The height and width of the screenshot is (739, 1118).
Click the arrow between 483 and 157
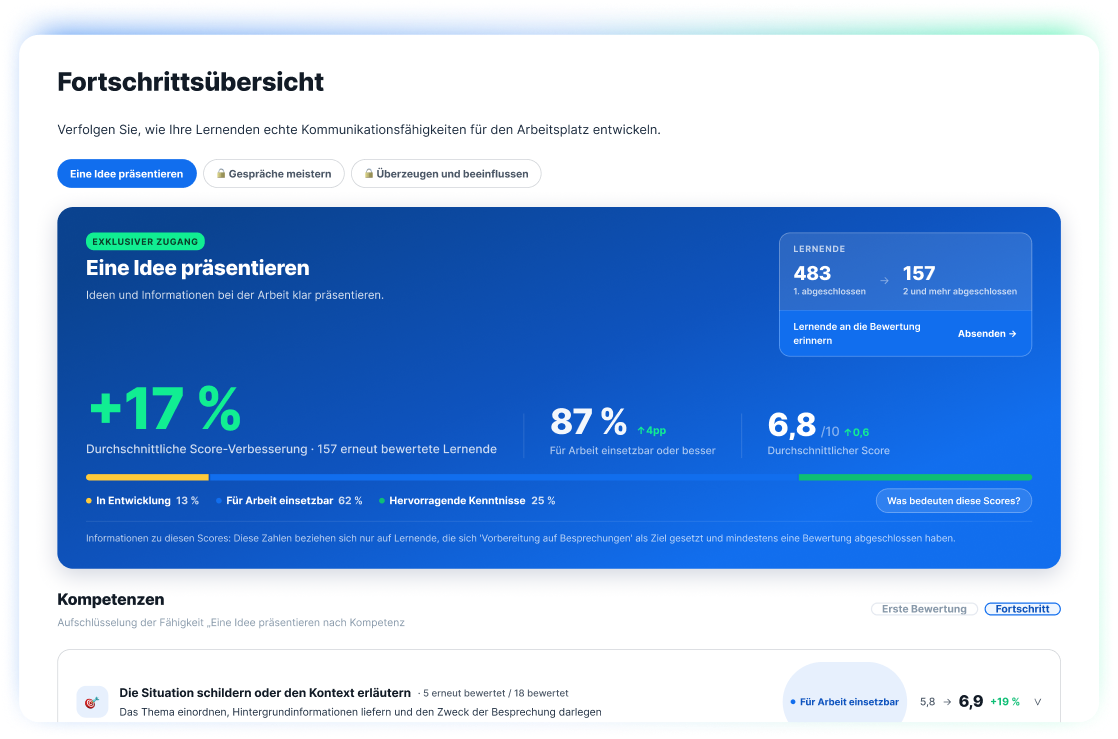[884, 280]
